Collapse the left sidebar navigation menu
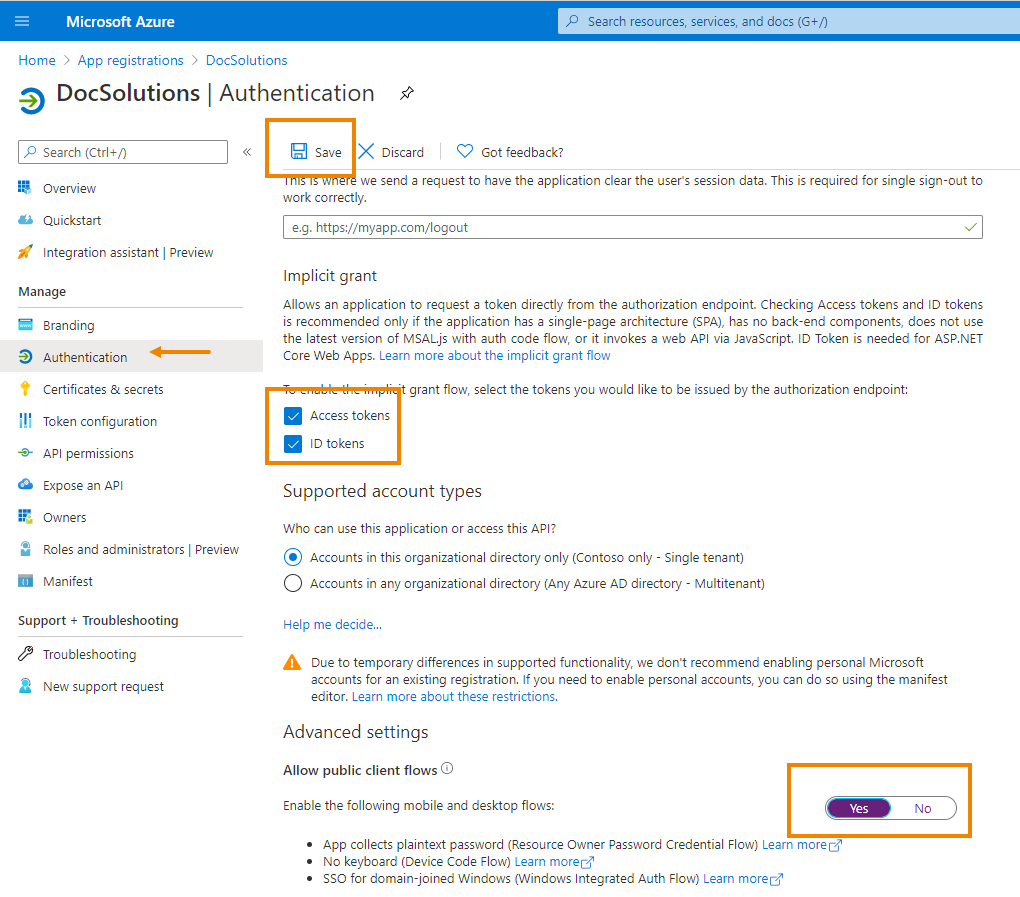1020x897 pixels. pyautogui.click(x=247, y=152)
